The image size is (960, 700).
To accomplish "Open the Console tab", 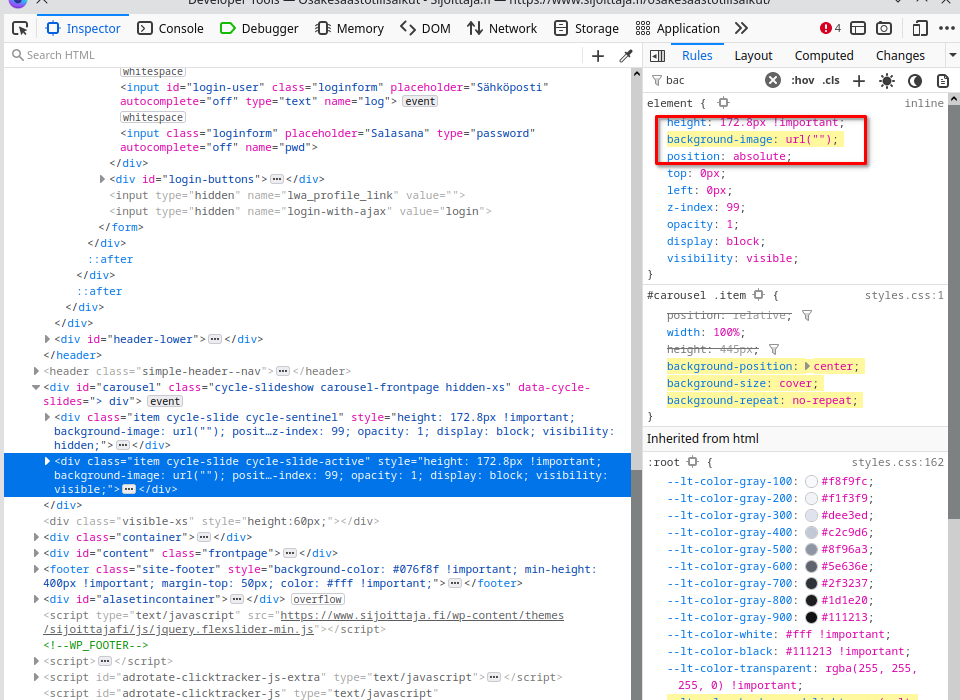I will pyautogui.click(x=170, y=28).
